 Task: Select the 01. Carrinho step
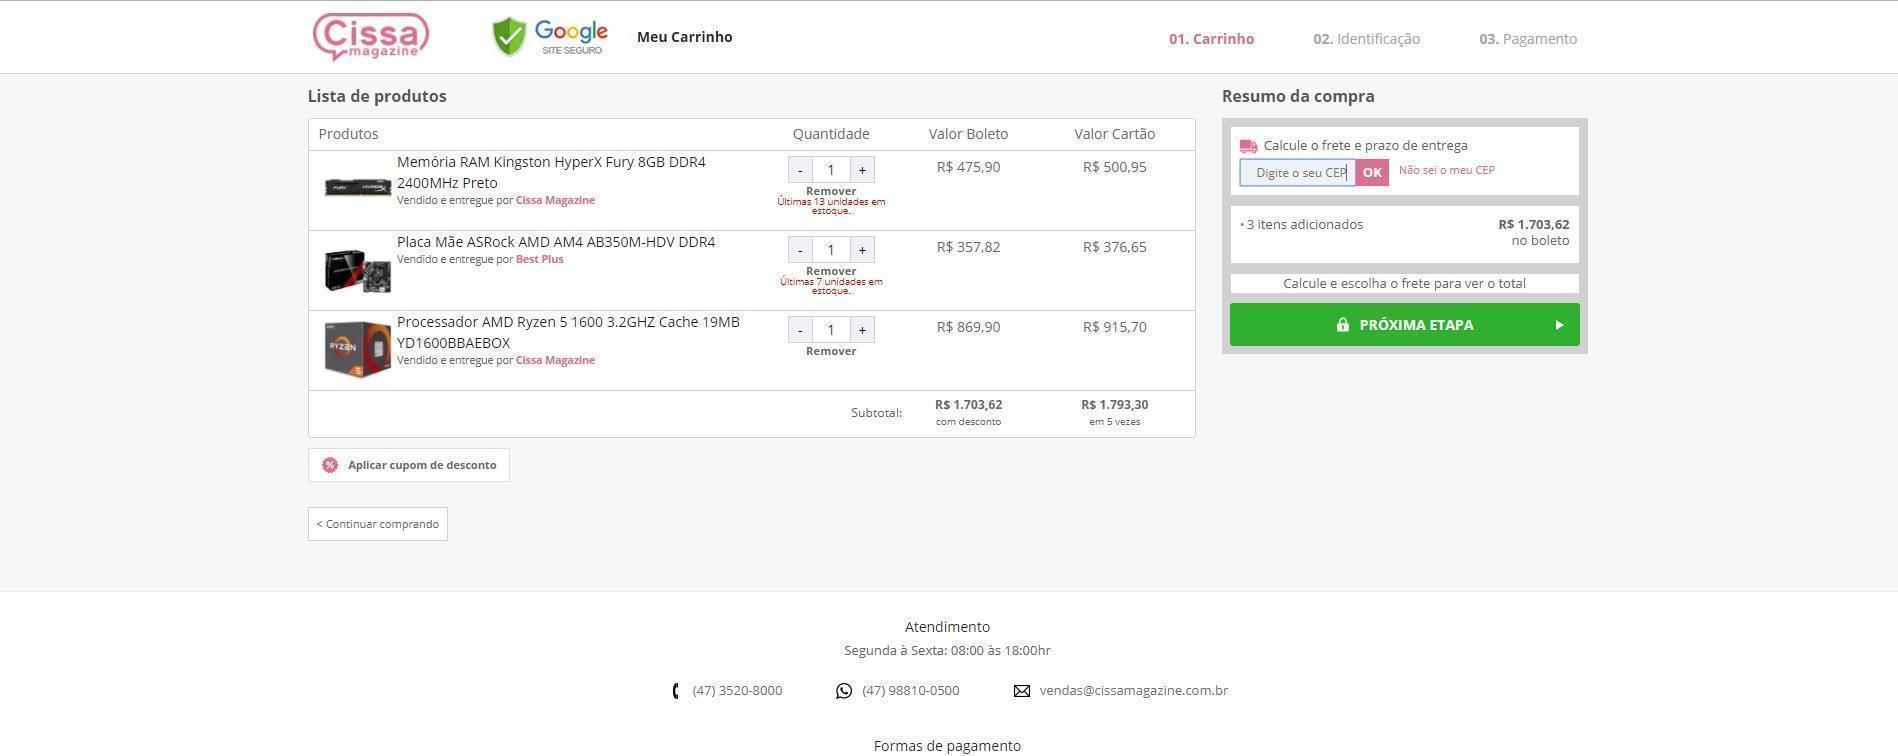pyautogui.click(x=1212, y=39)
